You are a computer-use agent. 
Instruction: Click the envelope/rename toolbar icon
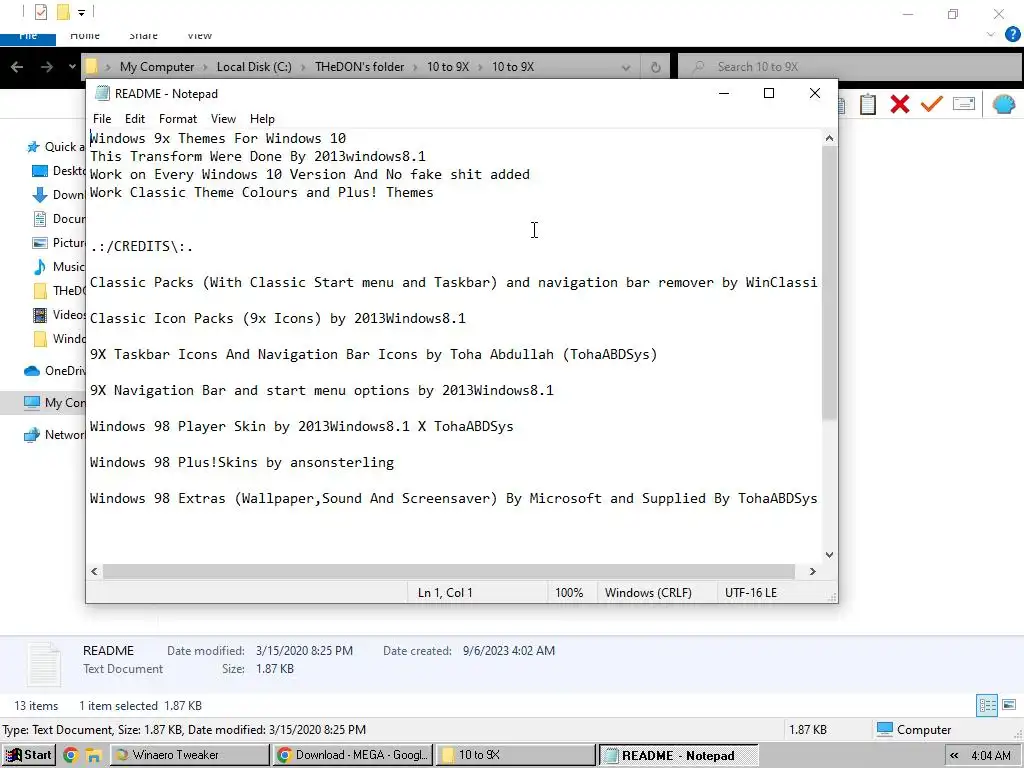pyautogui.click(x=964, y=103)
